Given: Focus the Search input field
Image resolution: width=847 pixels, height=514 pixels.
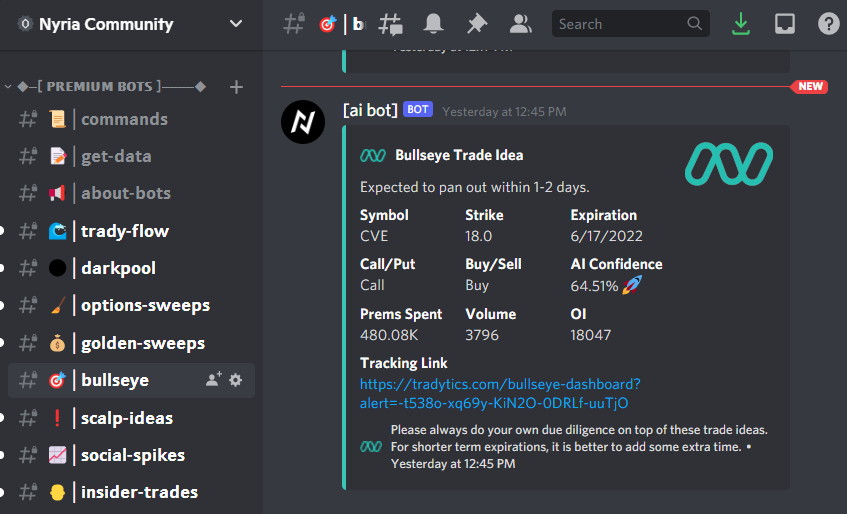Looking at the screenshot, I should 630,24.
